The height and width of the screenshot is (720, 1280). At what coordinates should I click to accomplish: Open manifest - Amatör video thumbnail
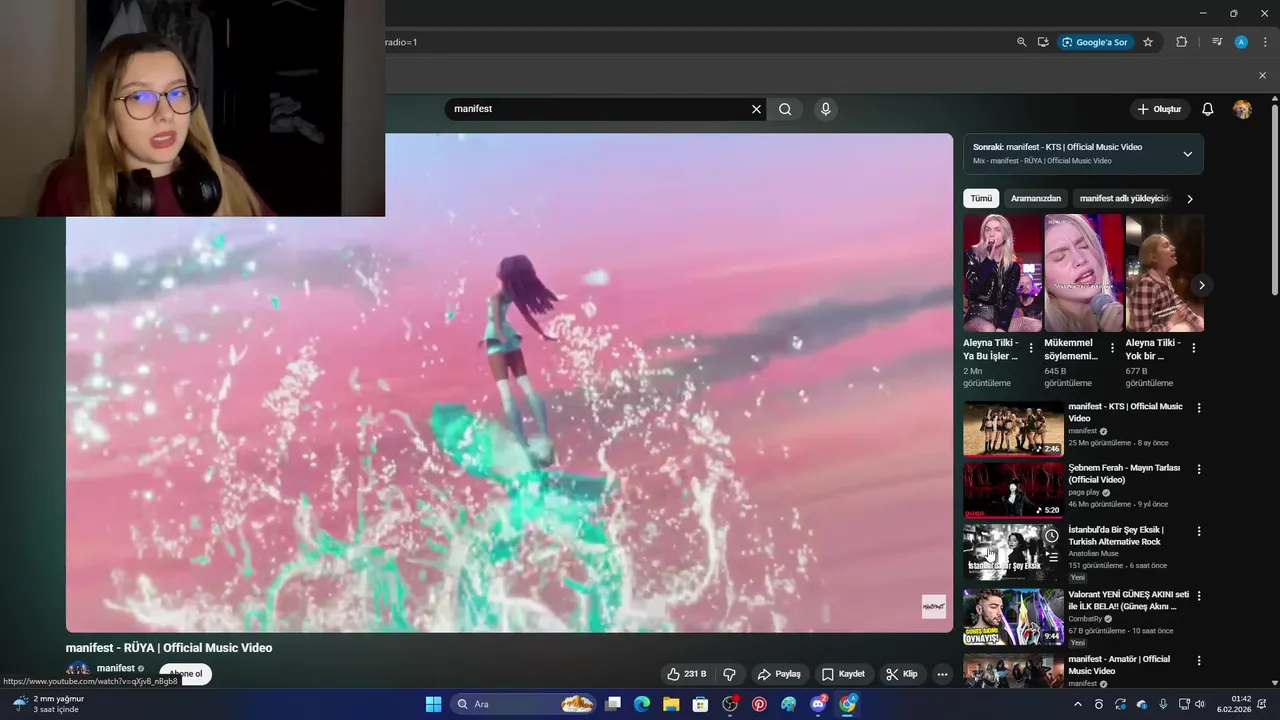click(1013, 670)
